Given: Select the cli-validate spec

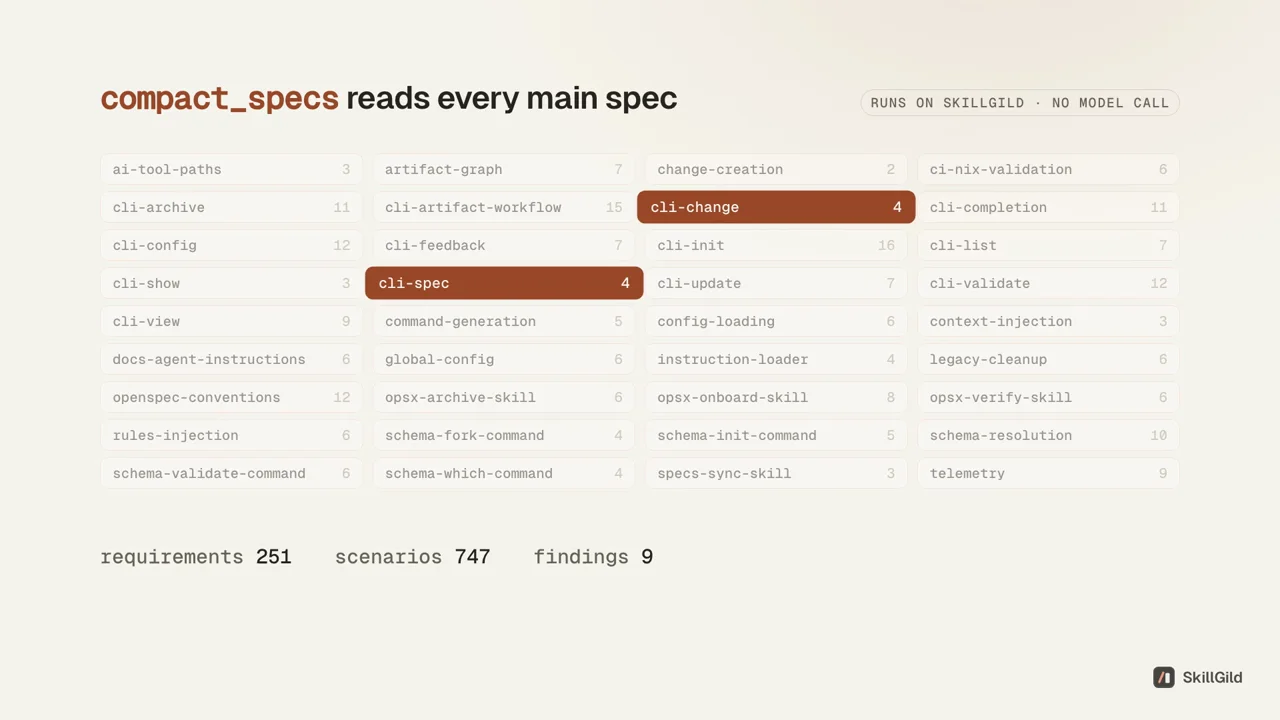Looking at the screenshot, I should tap(1048, 283).
